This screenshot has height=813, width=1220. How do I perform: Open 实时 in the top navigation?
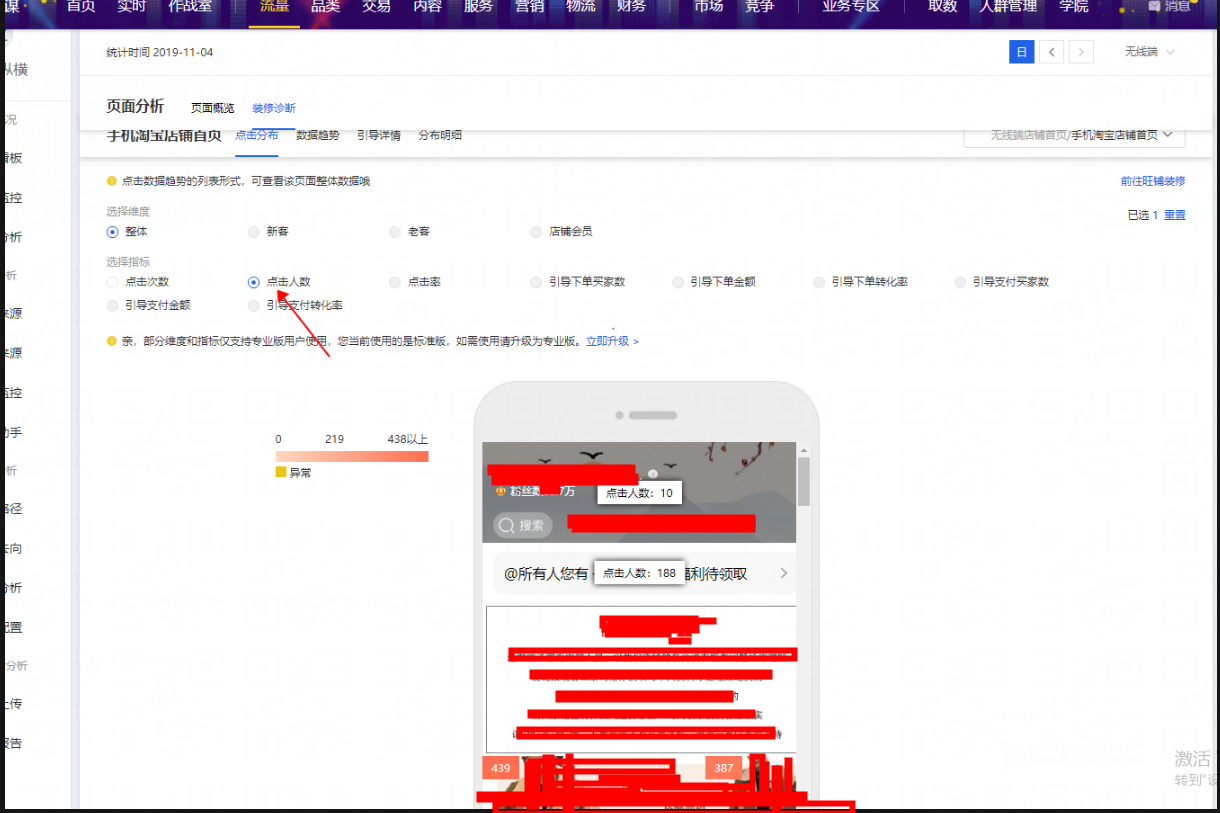click(x=132, y=7)
